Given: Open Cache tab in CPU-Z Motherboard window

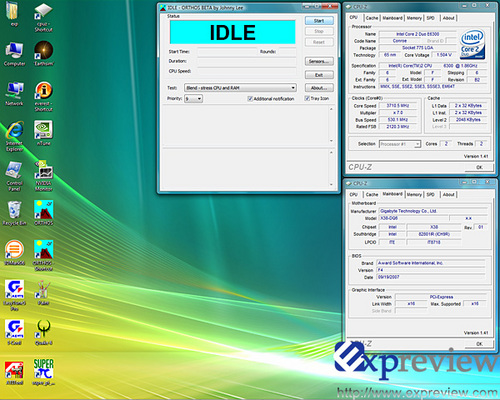Looking at the screenshot, I should [372, 194].
